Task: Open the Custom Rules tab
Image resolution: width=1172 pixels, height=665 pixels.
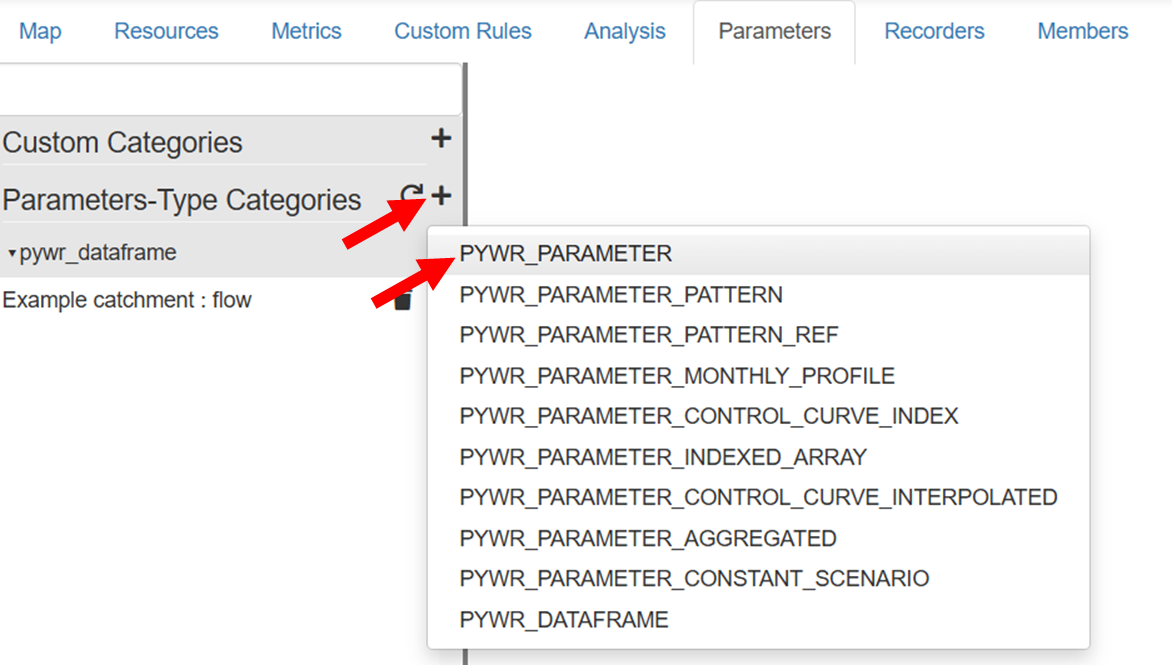Action: (x=463, y=31)
